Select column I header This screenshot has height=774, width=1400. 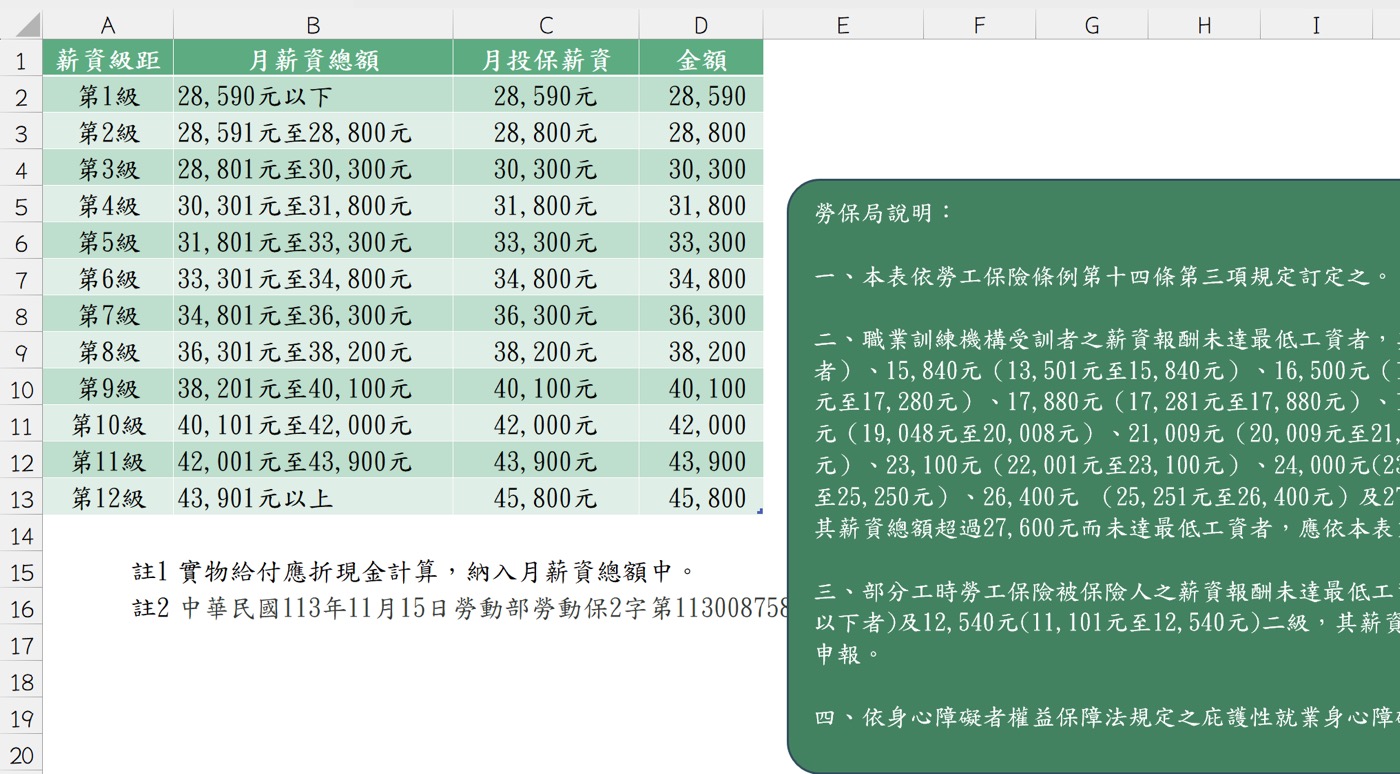[x=1316, y=25]
